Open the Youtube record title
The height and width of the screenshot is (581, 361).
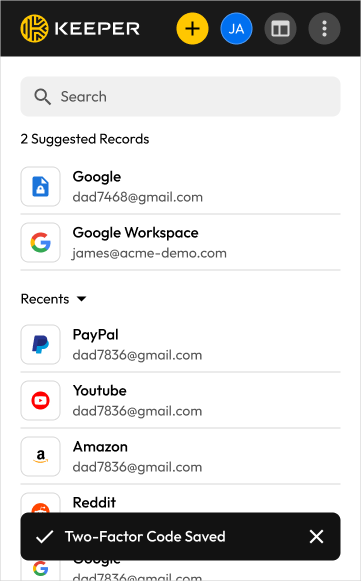(x=100, y=391)
